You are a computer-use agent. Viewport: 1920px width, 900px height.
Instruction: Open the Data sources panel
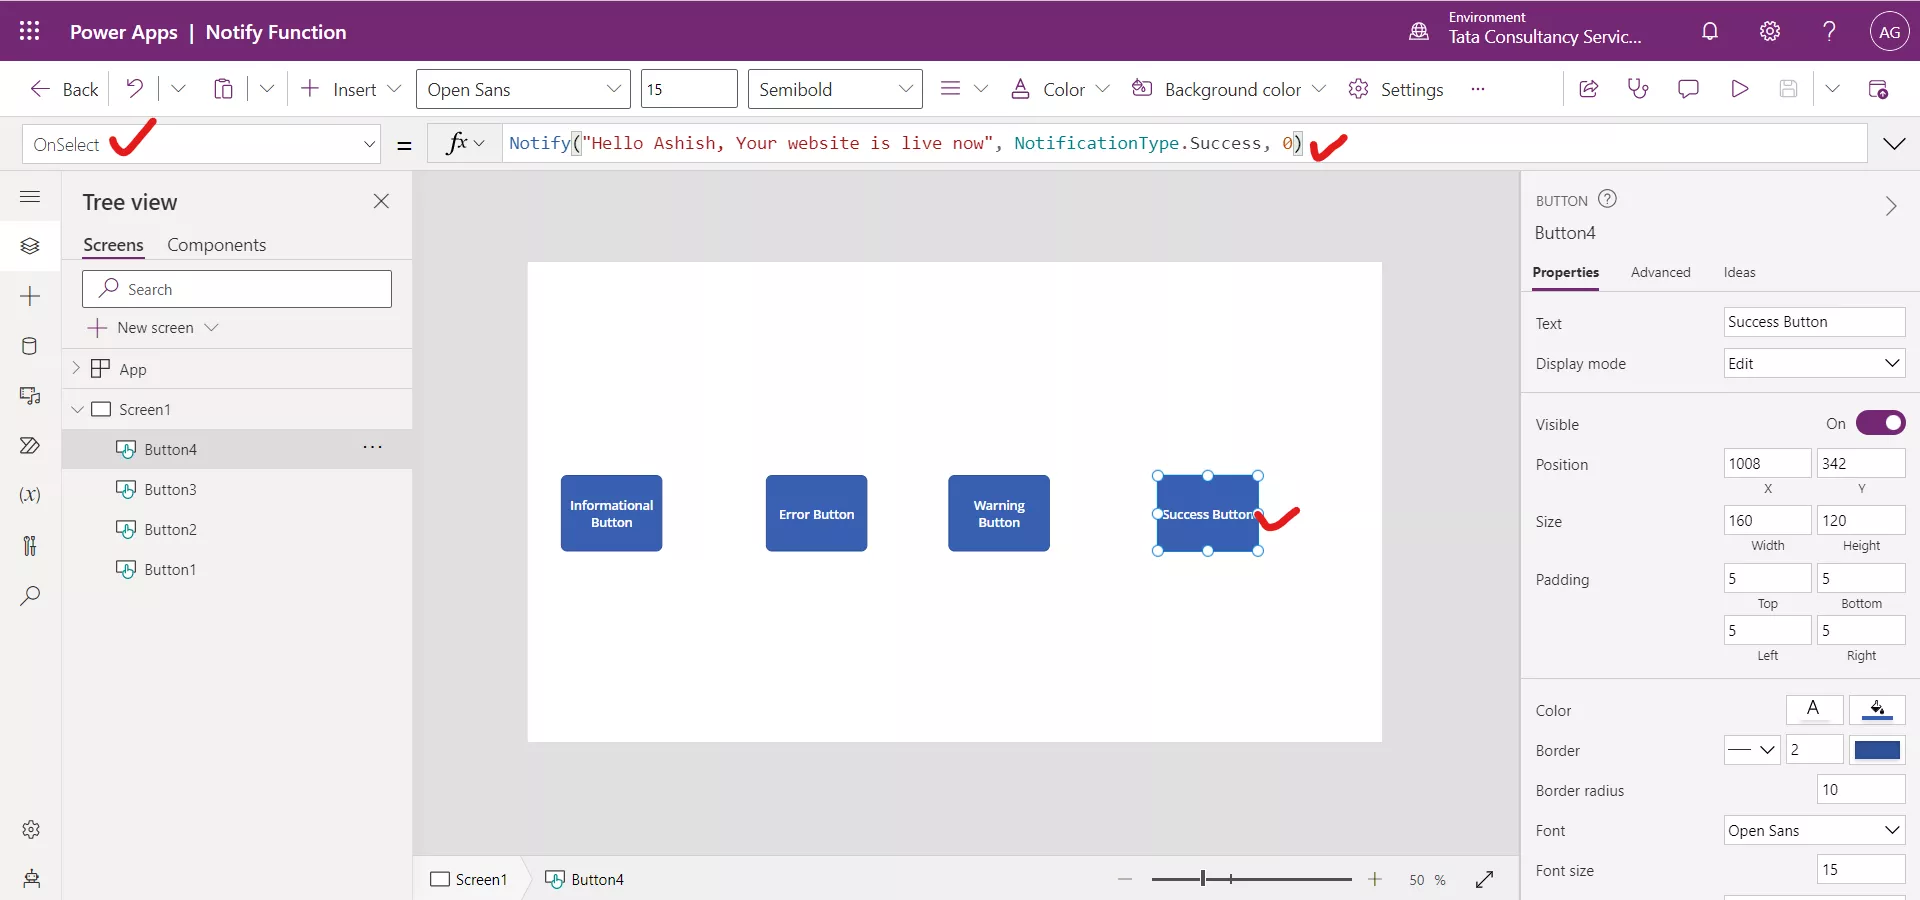click(30, 347)
